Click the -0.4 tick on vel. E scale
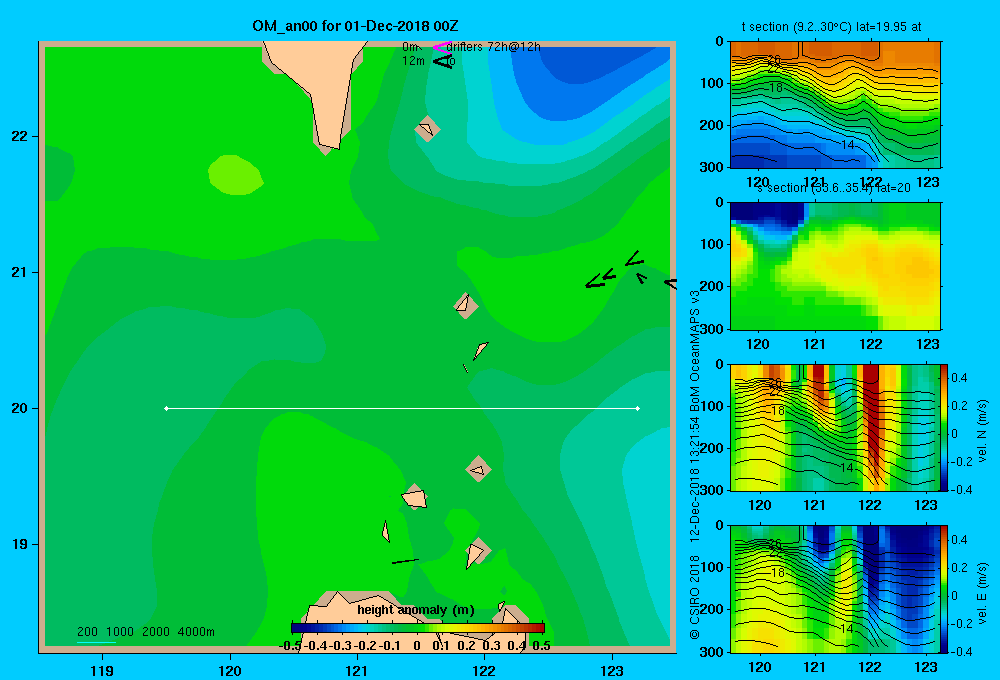This screenshot has height=680, width=1000. tap(961, 651)
